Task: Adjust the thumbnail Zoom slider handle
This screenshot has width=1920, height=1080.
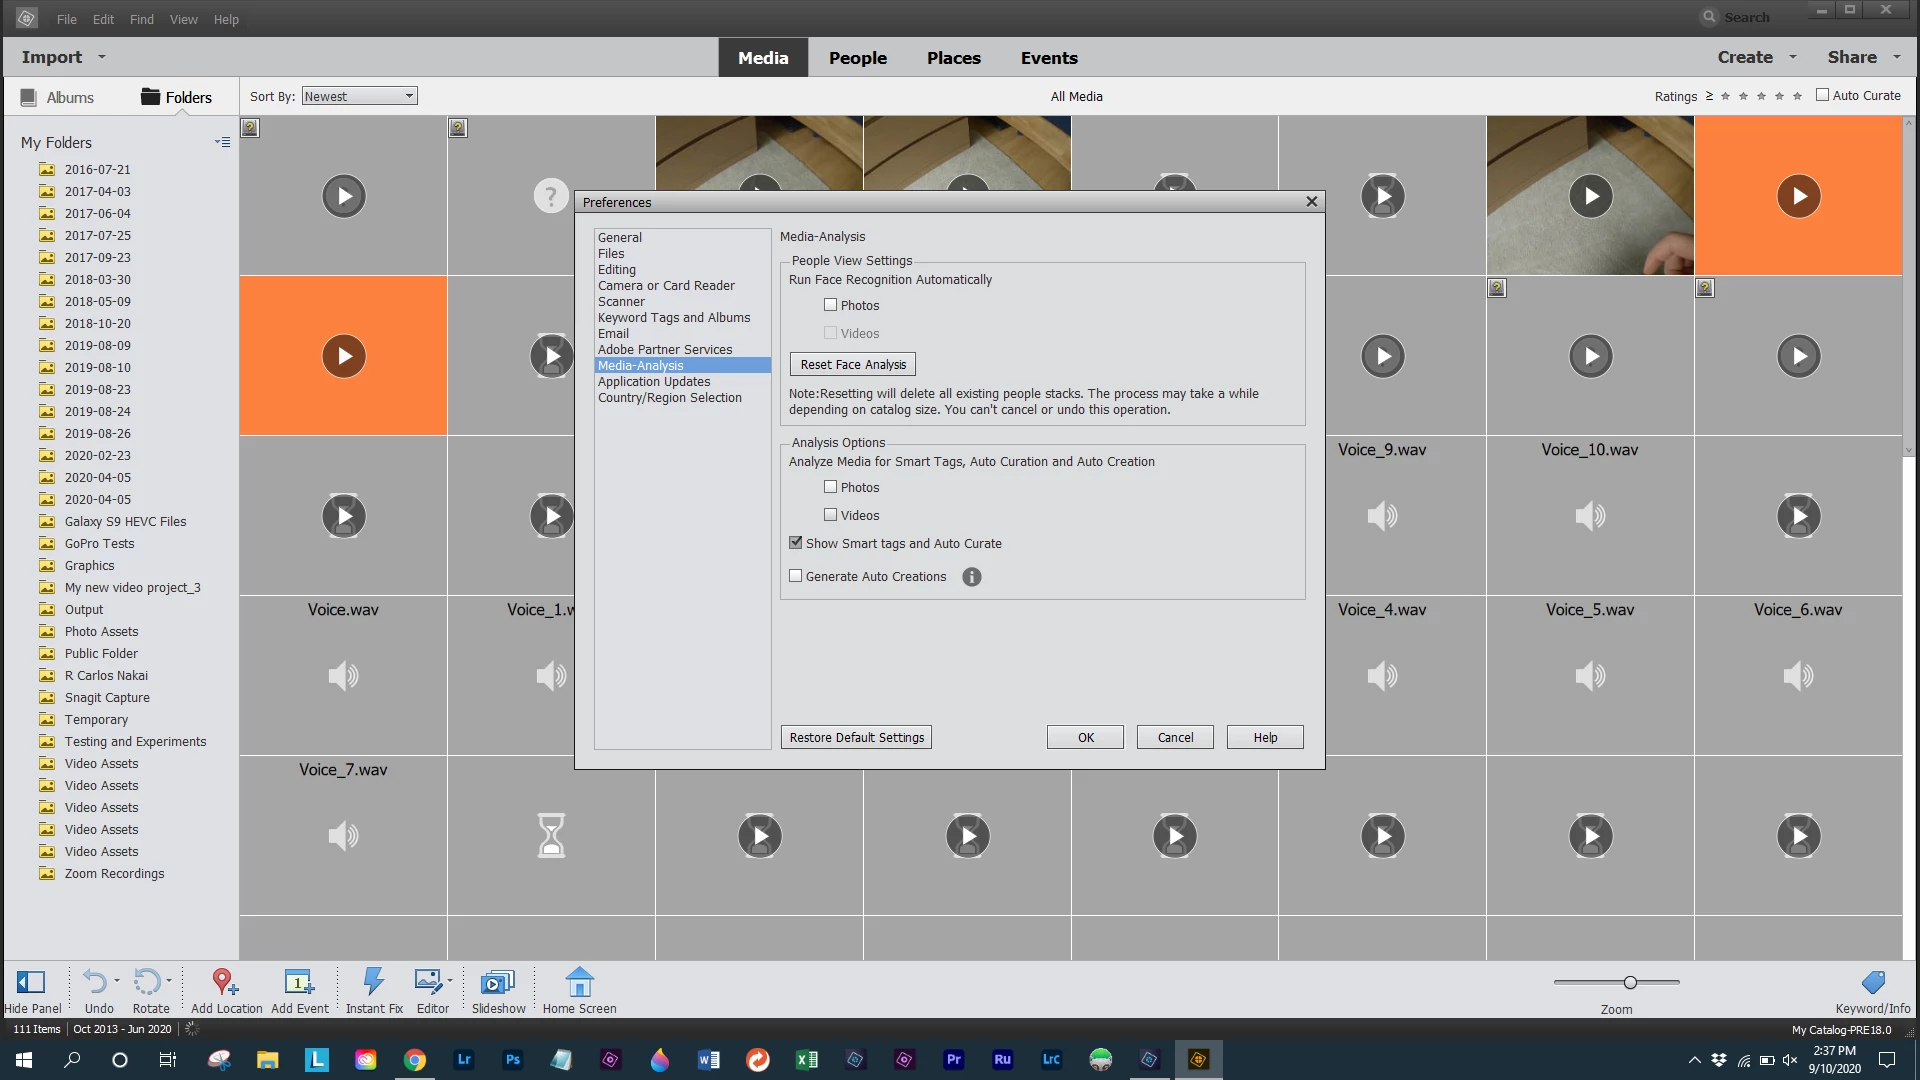Action: (1630, 983)
